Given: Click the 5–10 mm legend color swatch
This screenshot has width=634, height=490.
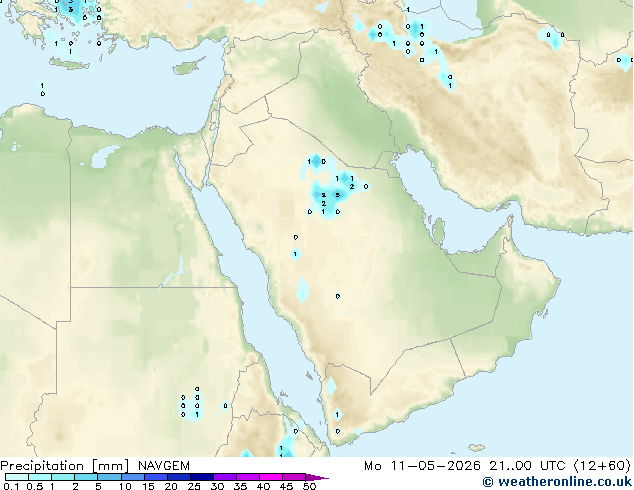Looking at the screenshot, I should tap(109, 477).
